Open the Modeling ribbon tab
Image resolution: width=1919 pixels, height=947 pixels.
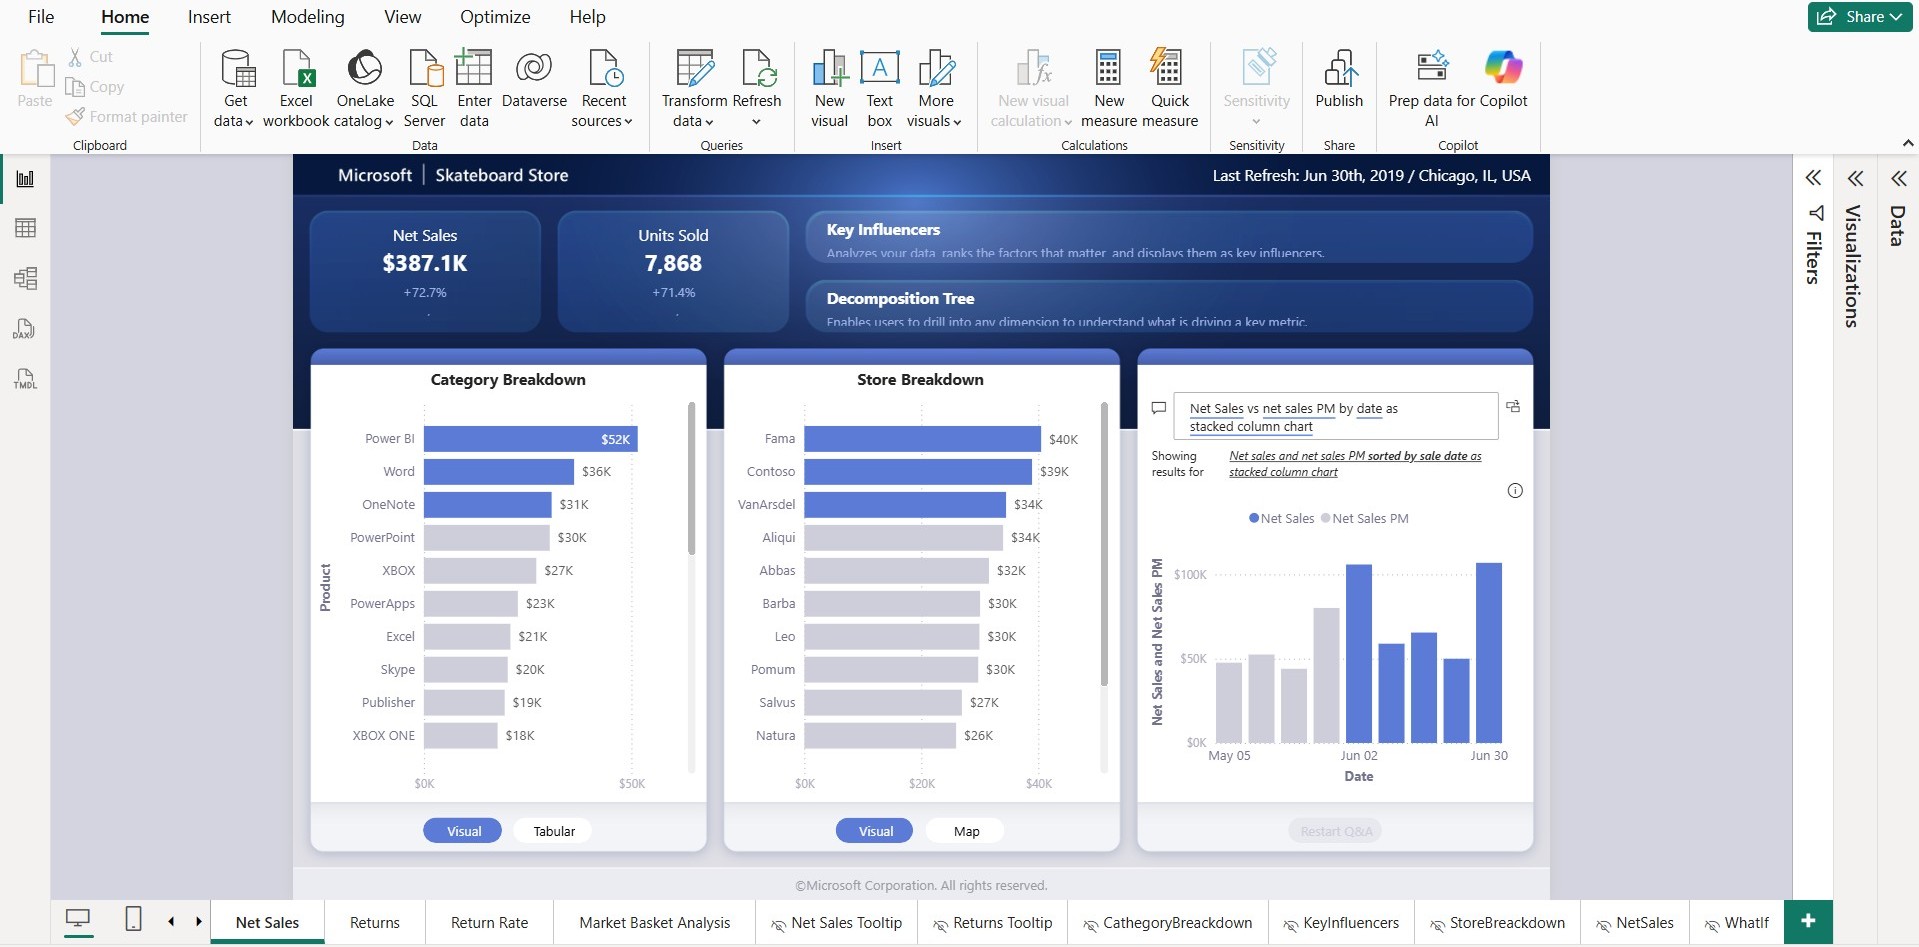pyautogui.click(x=307, y=17)
